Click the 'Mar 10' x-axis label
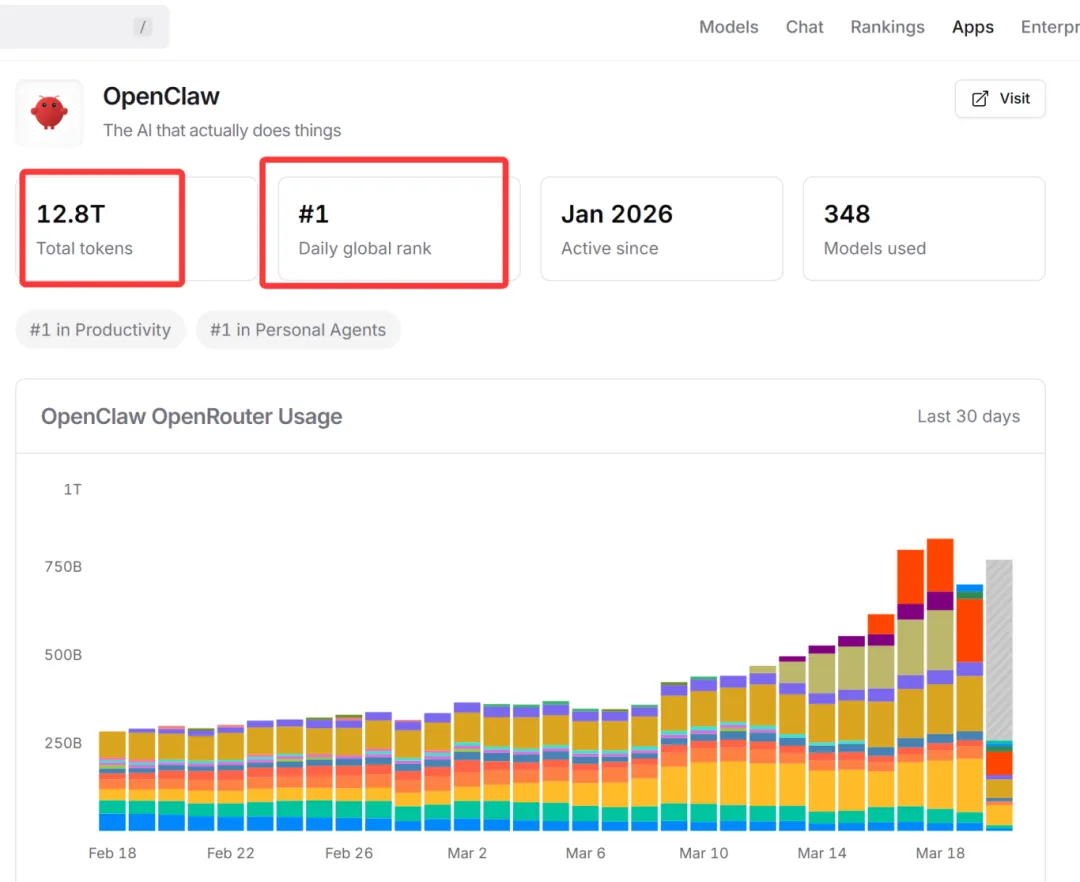1080x882 pixels. pyautogui.click(x=703, y=853)
